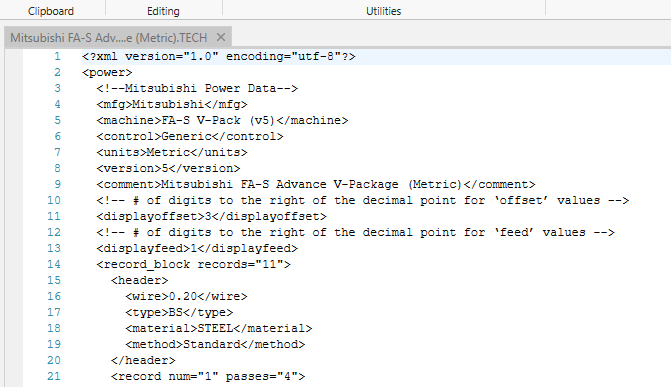Open the Clipboard ribbon group
The height and width of the screenshot is (387, 671).
51,11
